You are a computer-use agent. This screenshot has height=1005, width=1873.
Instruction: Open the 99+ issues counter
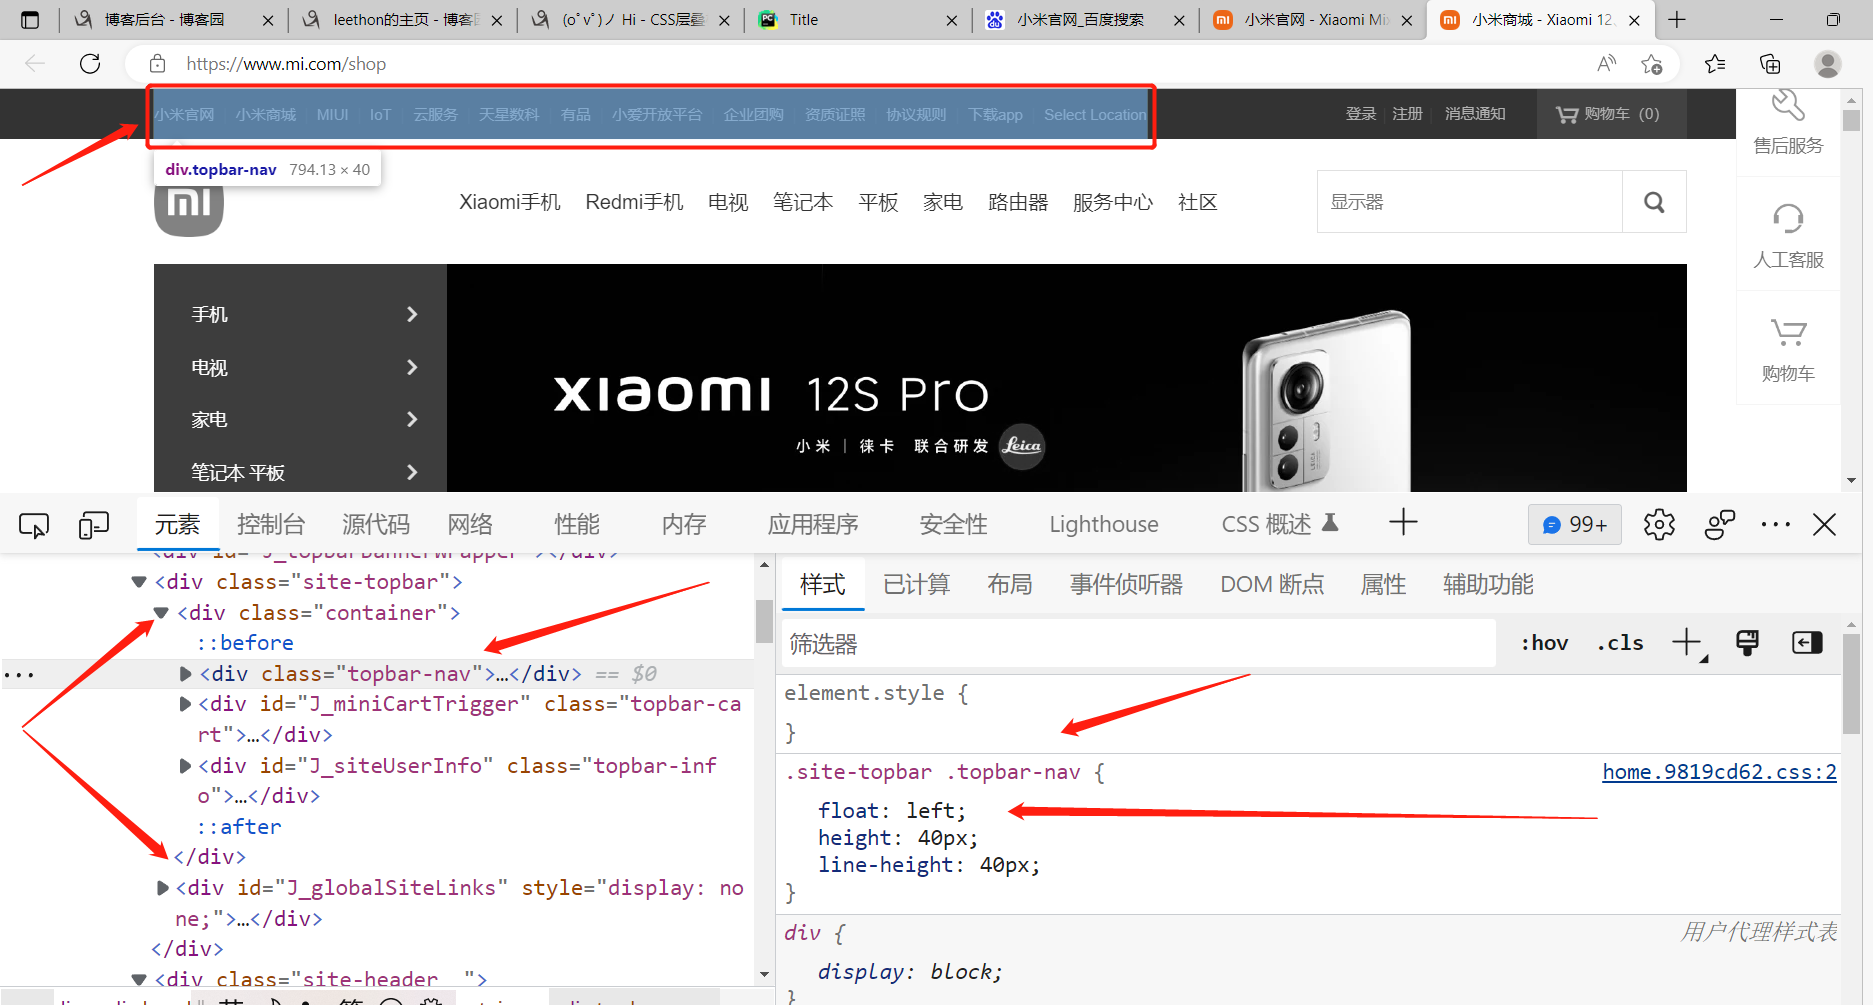[x=1575, y=525]
